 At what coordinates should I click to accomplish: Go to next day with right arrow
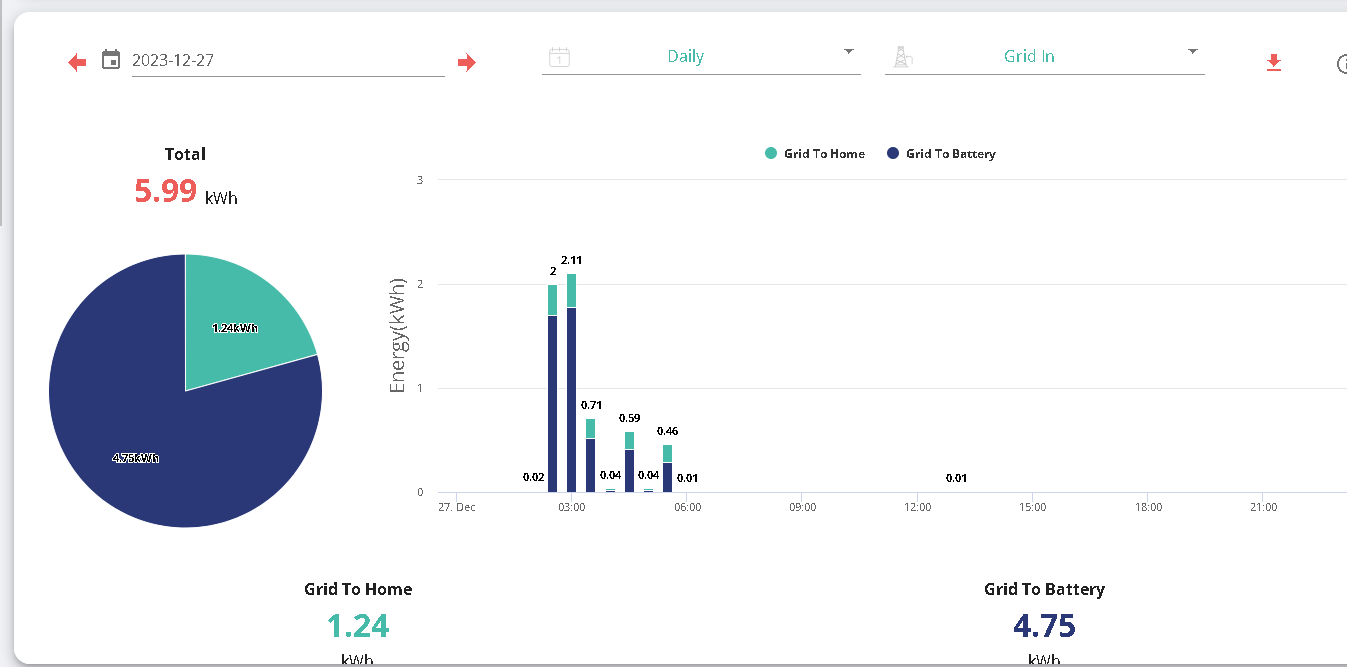click(x=466, y=63)
